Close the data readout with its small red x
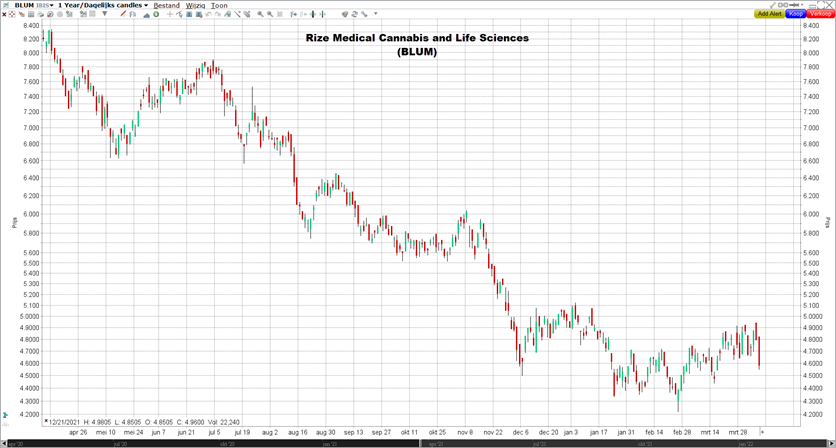The width and height of the screenshot is (836, 448). point(46,421)
